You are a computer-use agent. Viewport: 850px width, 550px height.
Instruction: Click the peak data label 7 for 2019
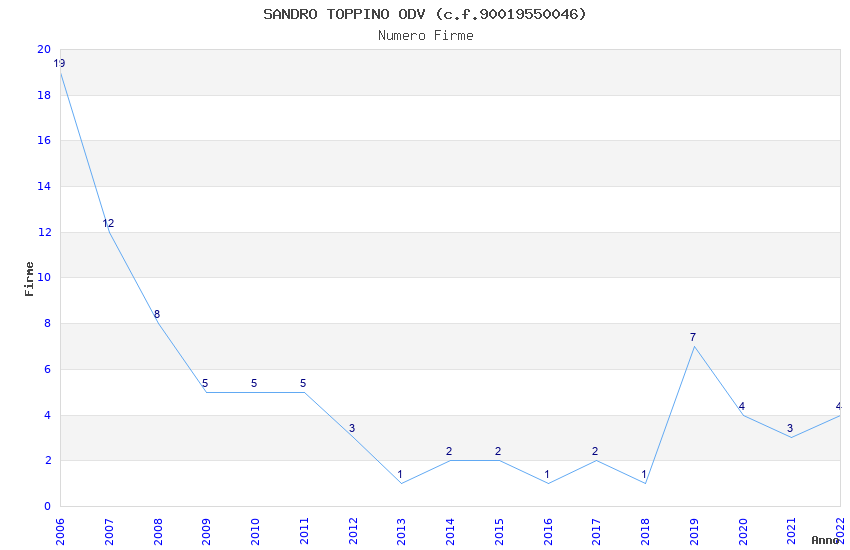693,338
